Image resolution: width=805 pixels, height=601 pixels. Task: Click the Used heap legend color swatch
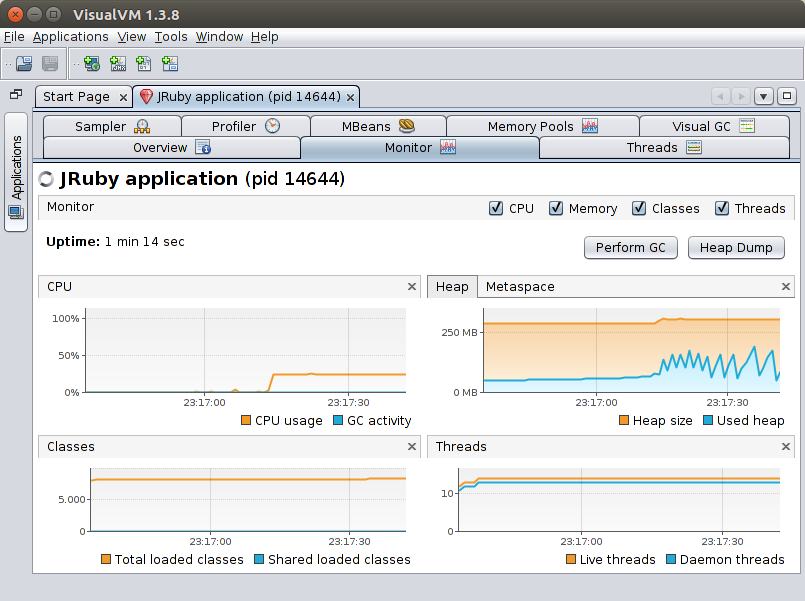pos(708,420)
